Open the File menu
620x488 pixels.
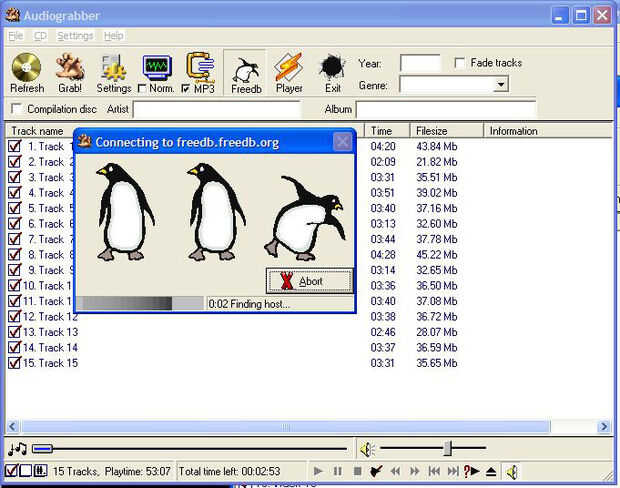point(16,36)
